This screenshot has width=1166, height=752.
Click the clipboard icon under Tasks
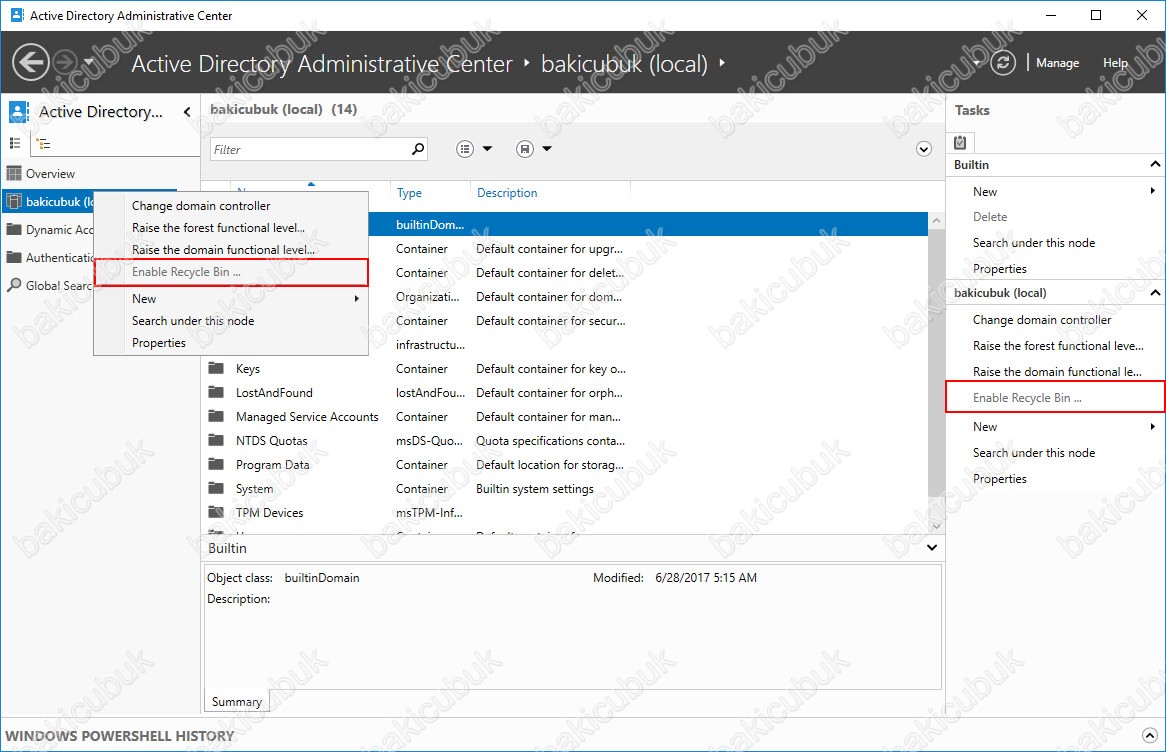[960, 142]
